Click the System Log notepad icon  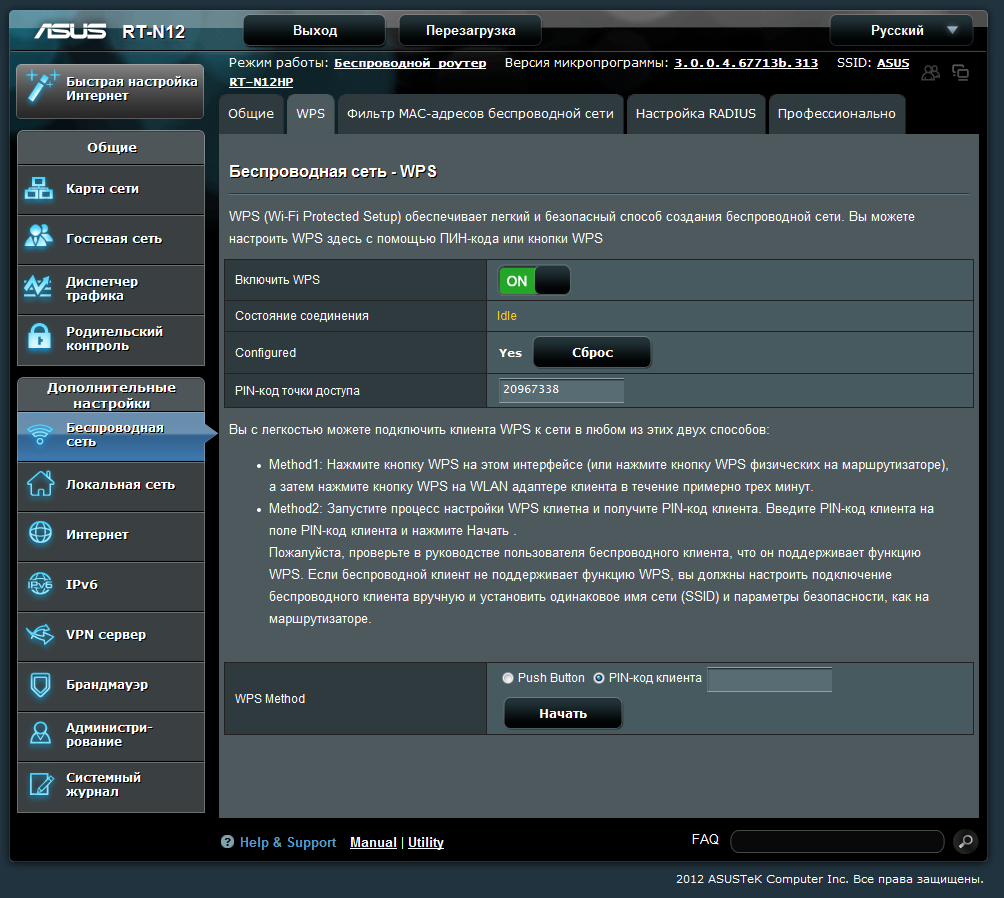[x=41, y=784]
